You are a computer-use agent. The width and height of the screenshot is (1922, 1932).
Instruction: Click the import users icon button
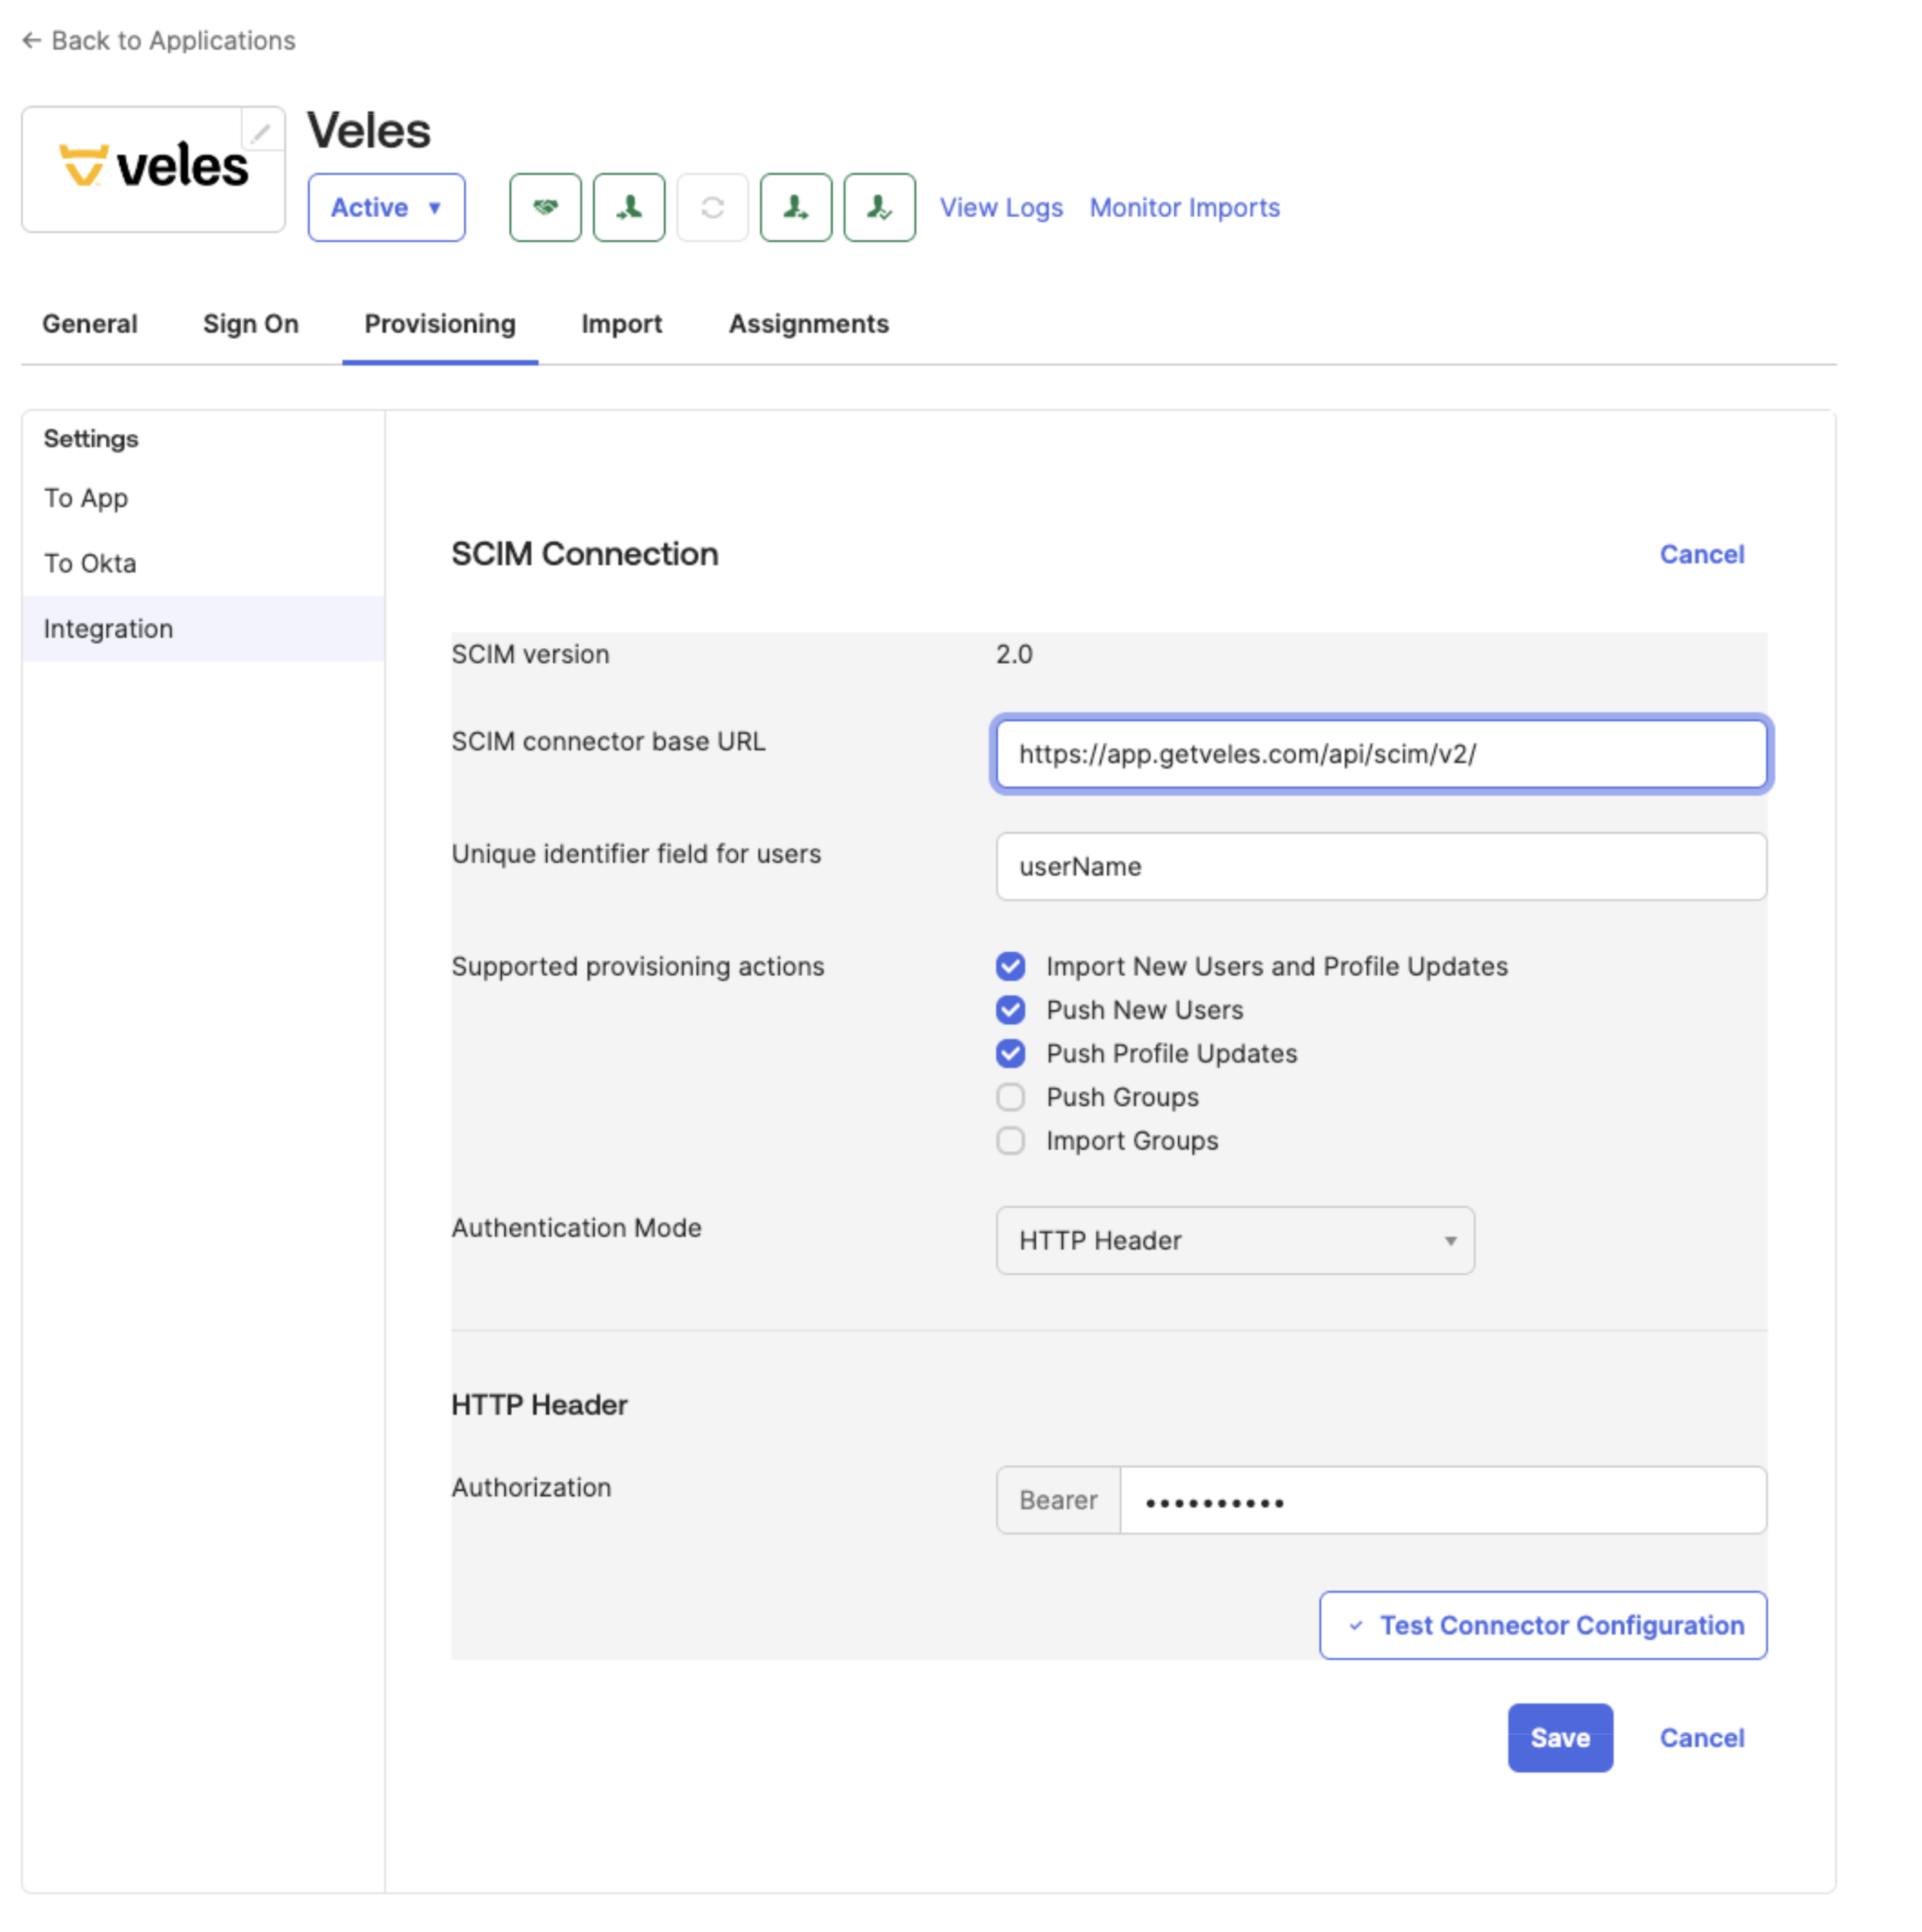[x=629, y=207]
